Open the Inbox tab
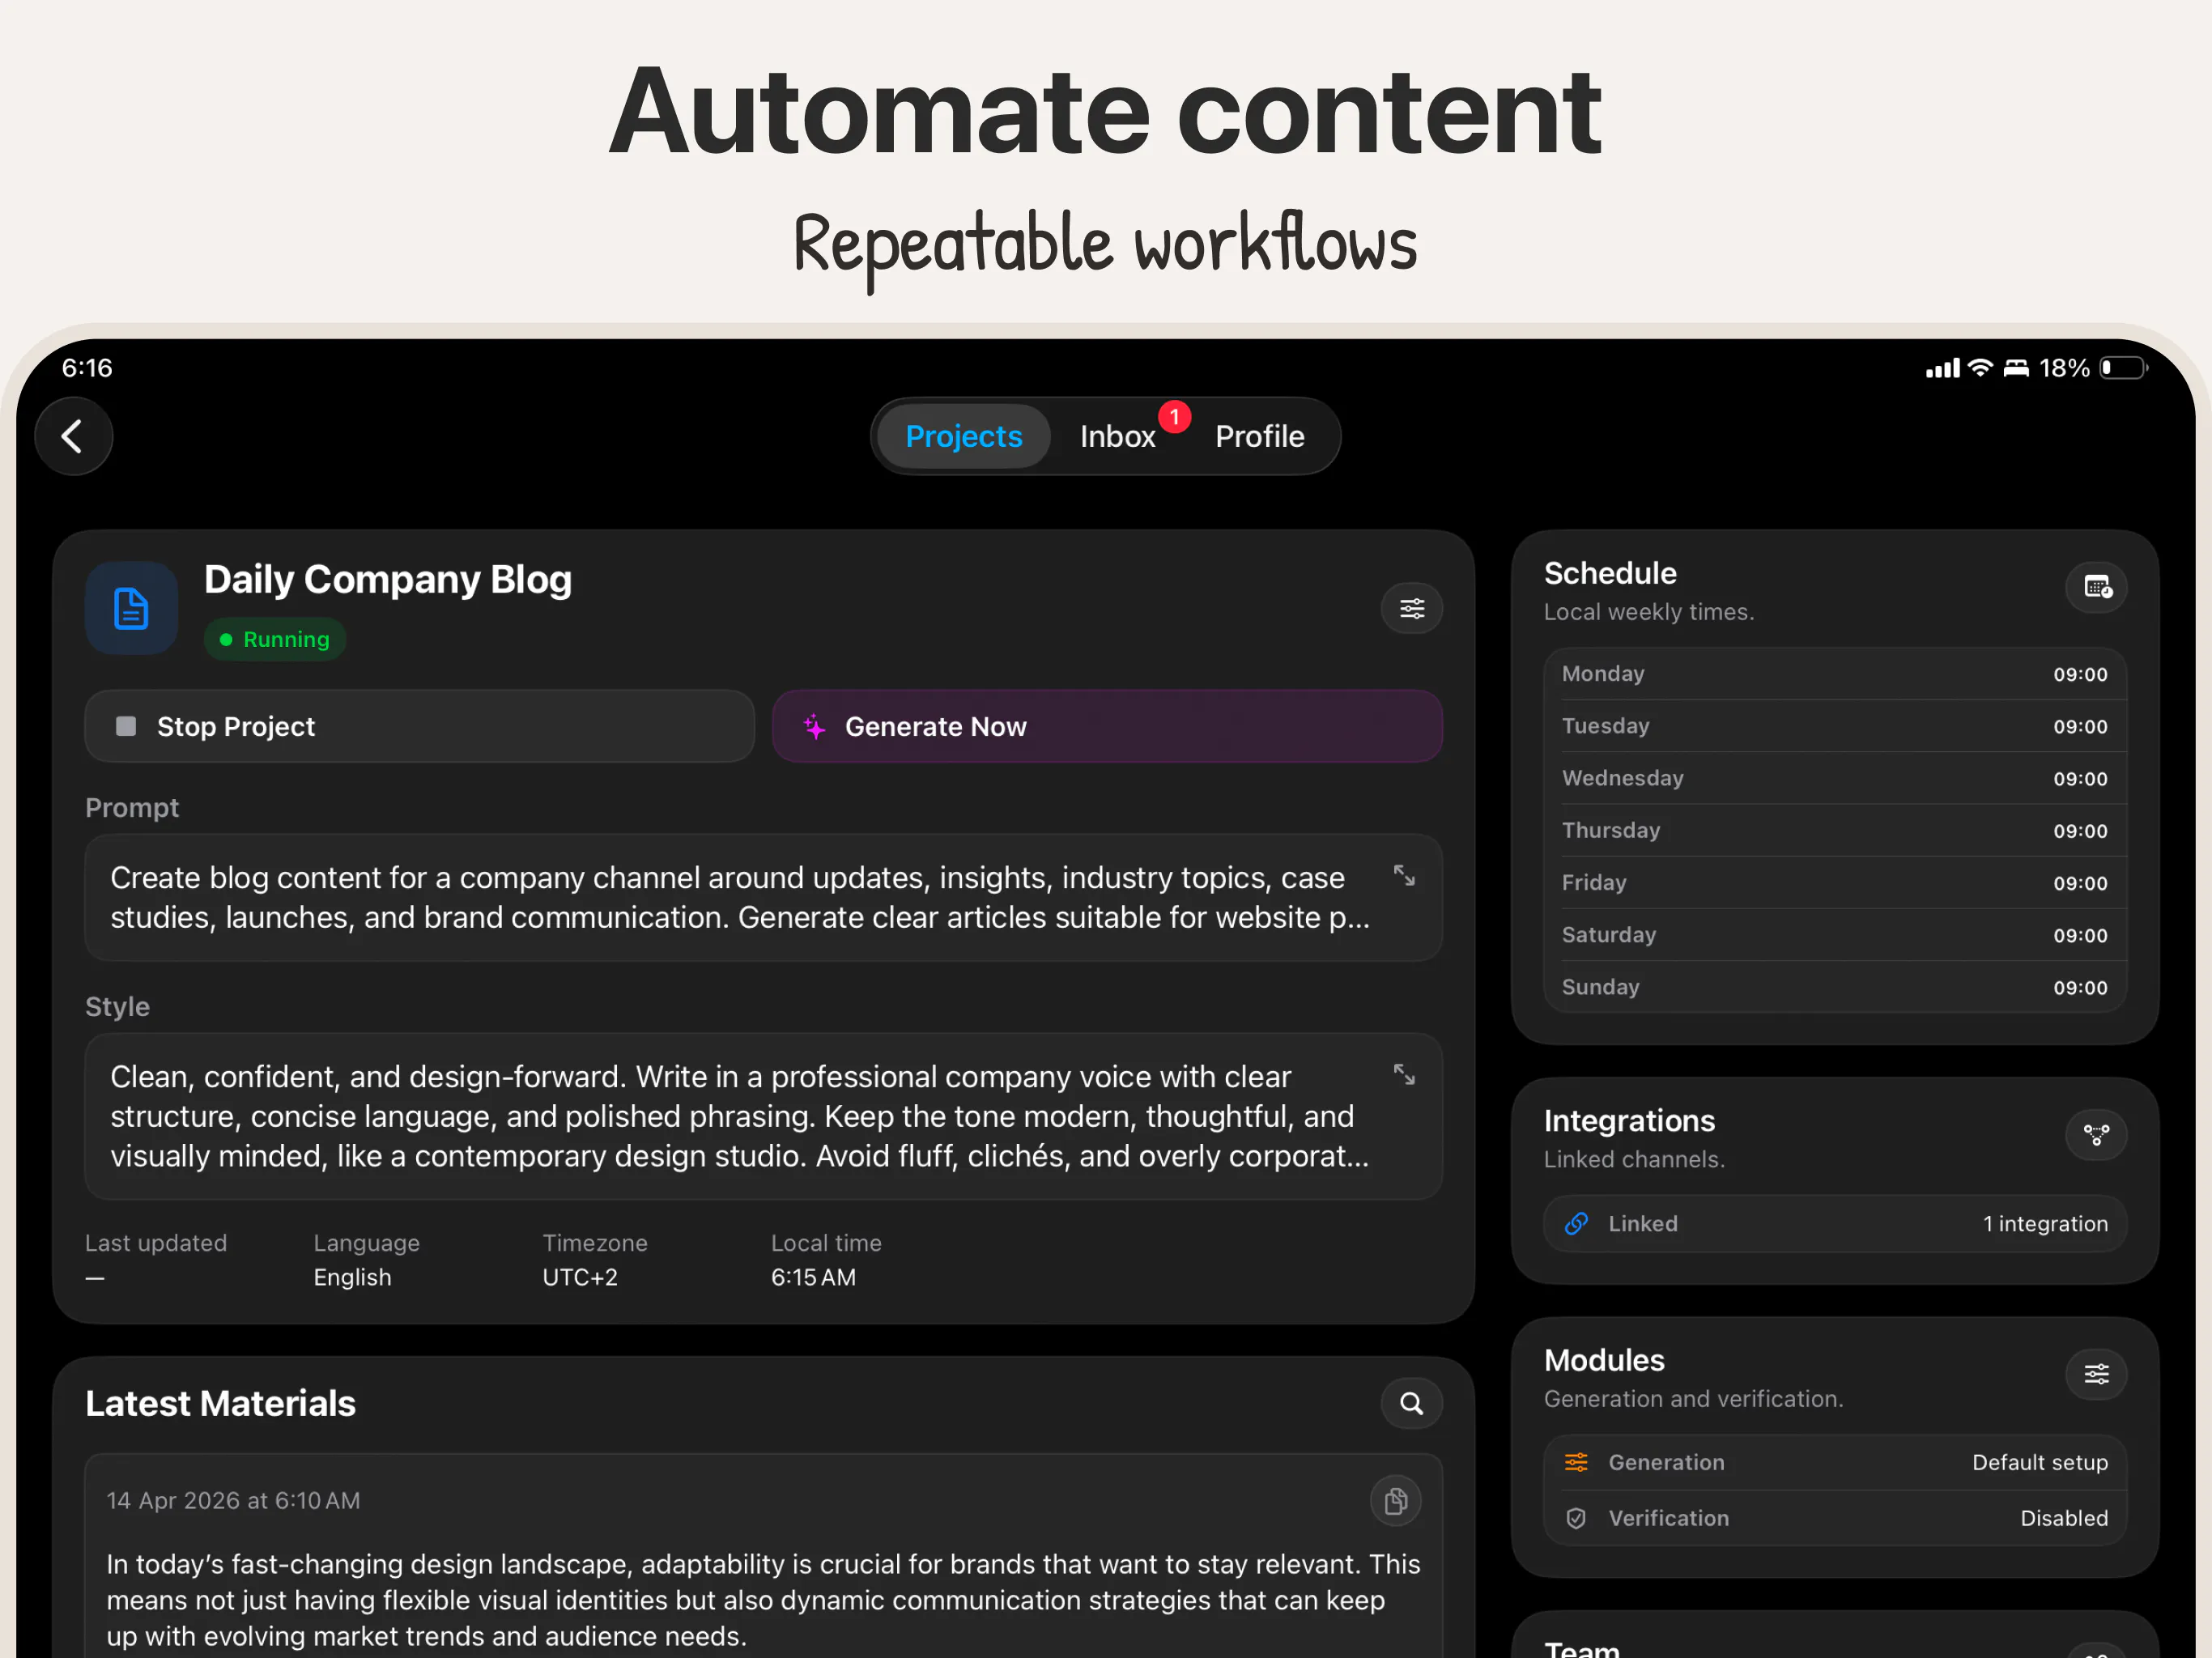This screenshot has height=1658, width=2212. pos(1117,436)
